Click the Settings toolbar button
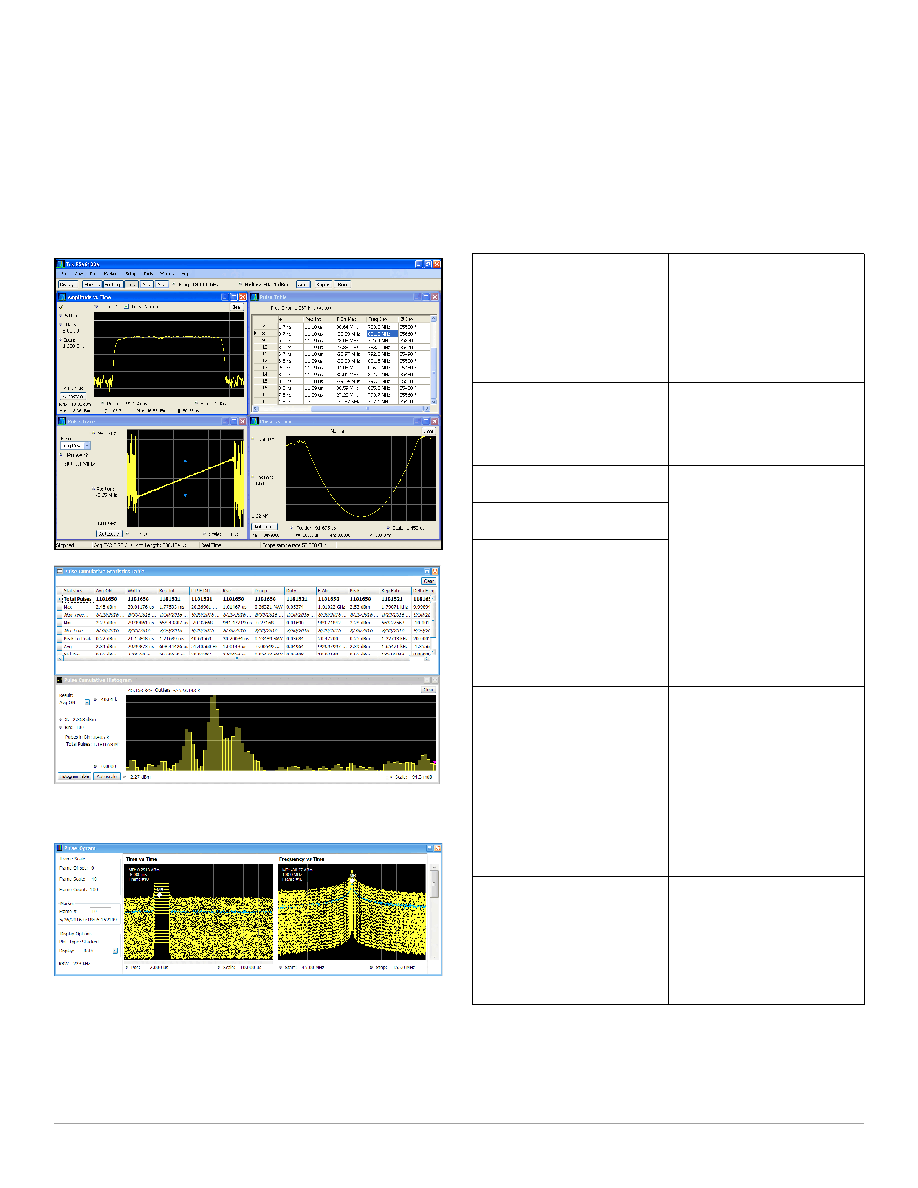This screenshot has height=1188, width=918. [114, 284]
